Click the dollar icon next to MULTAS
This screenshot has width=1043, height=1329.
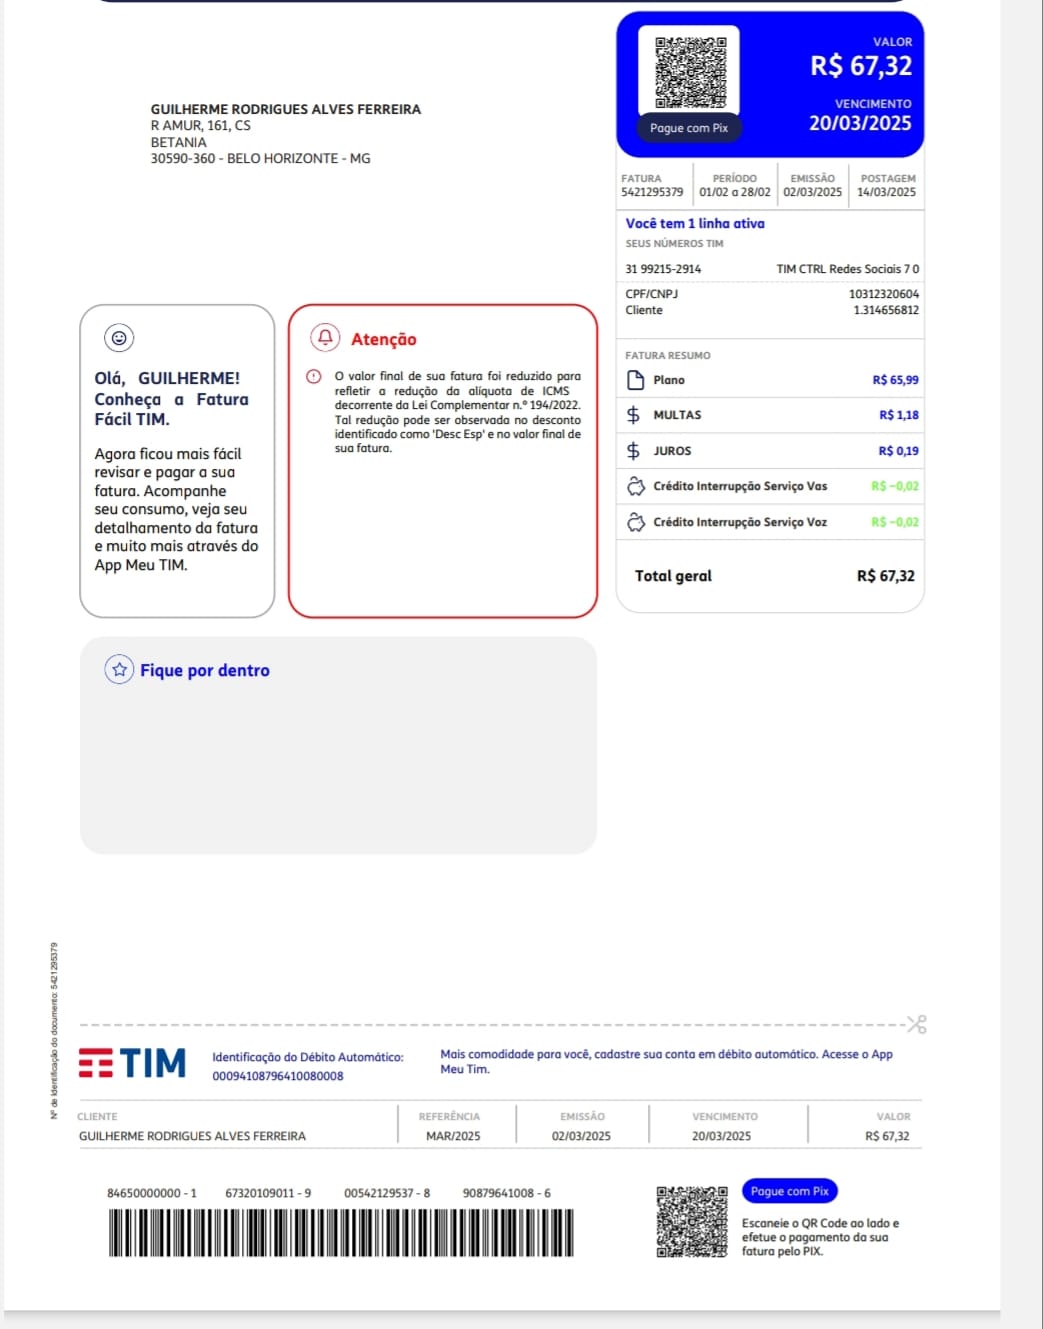tap(633, 415)
